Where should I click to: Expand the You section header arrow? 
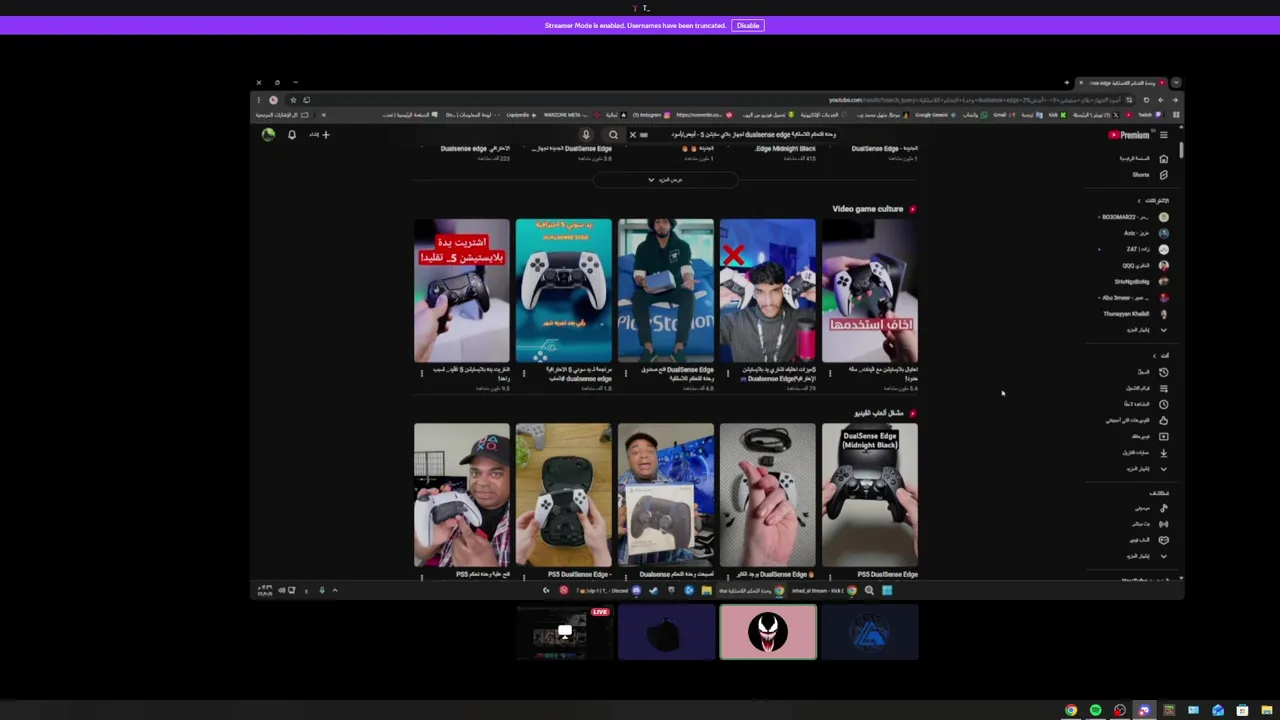coord(1154,355)
